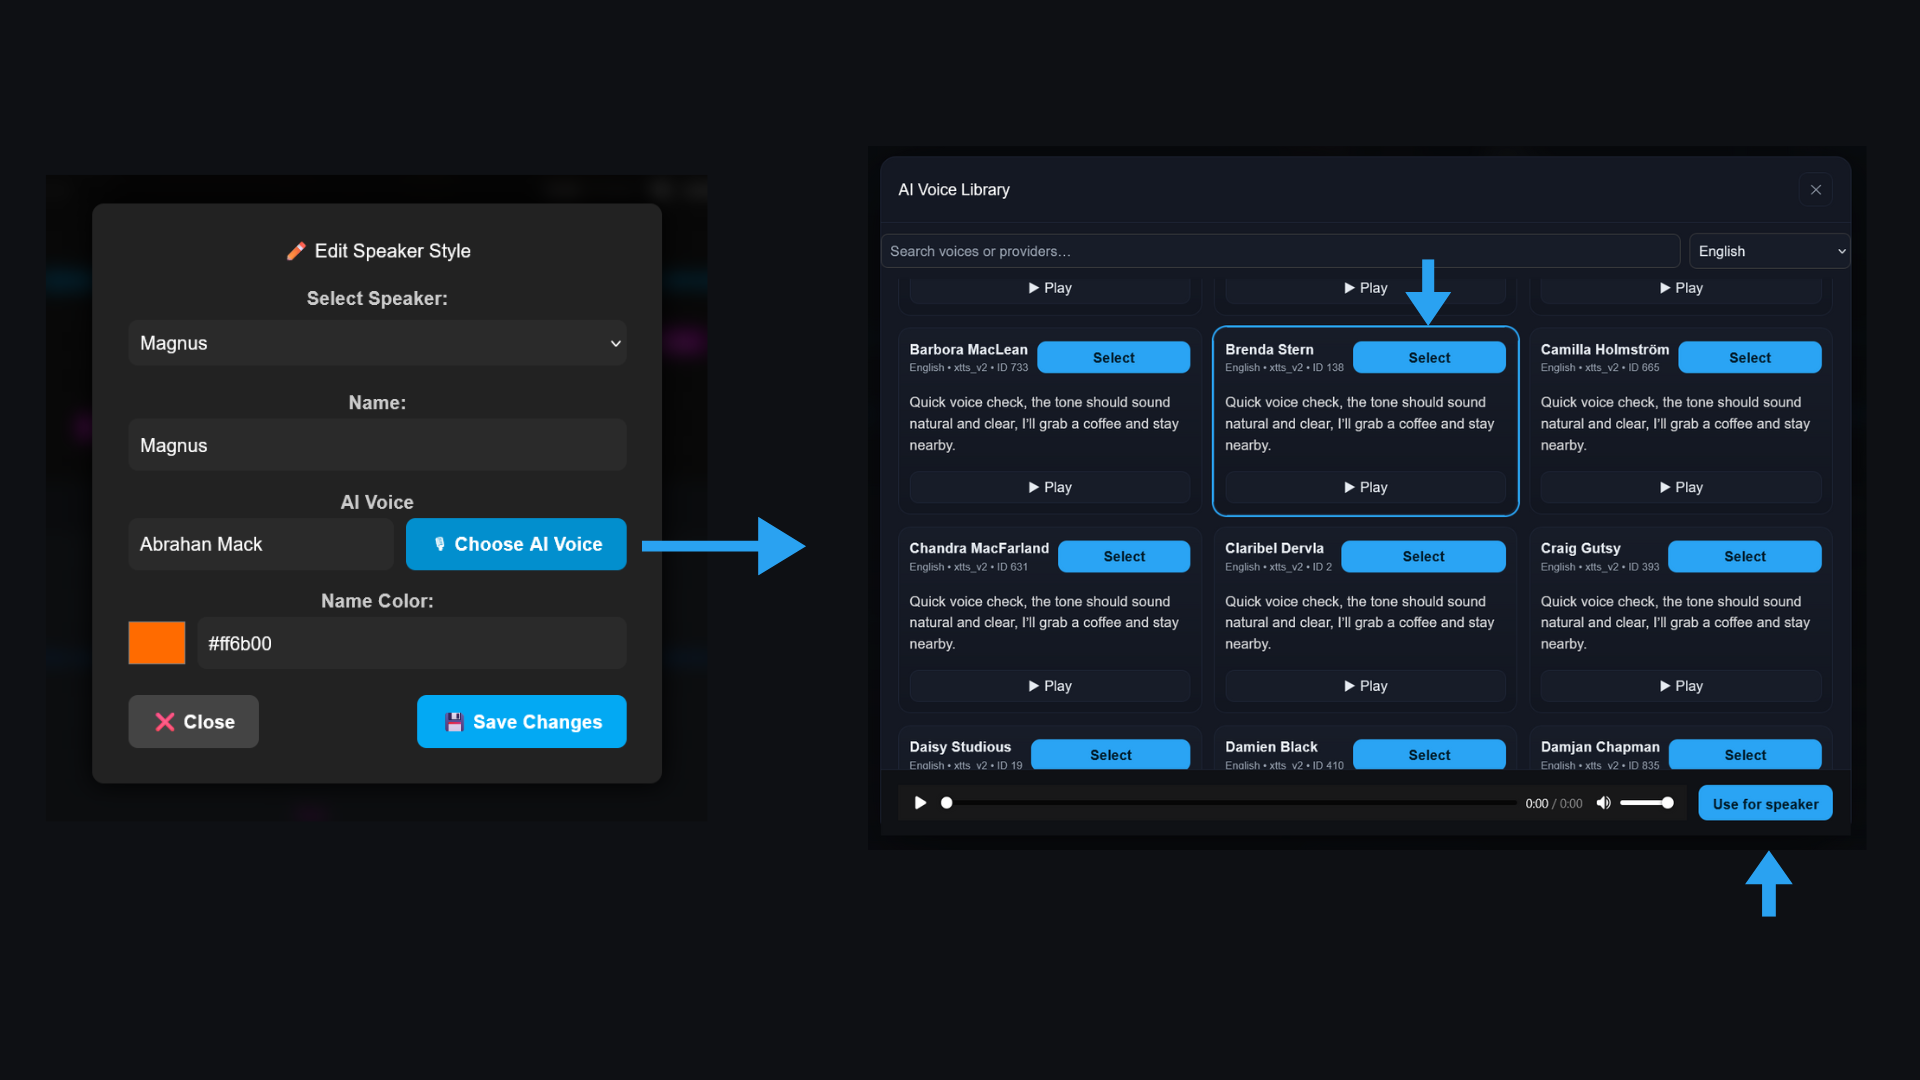Select the Chandra MacFarland voice
The width and height of the screenshot is (1920, 1080).
click(1123, 557)
